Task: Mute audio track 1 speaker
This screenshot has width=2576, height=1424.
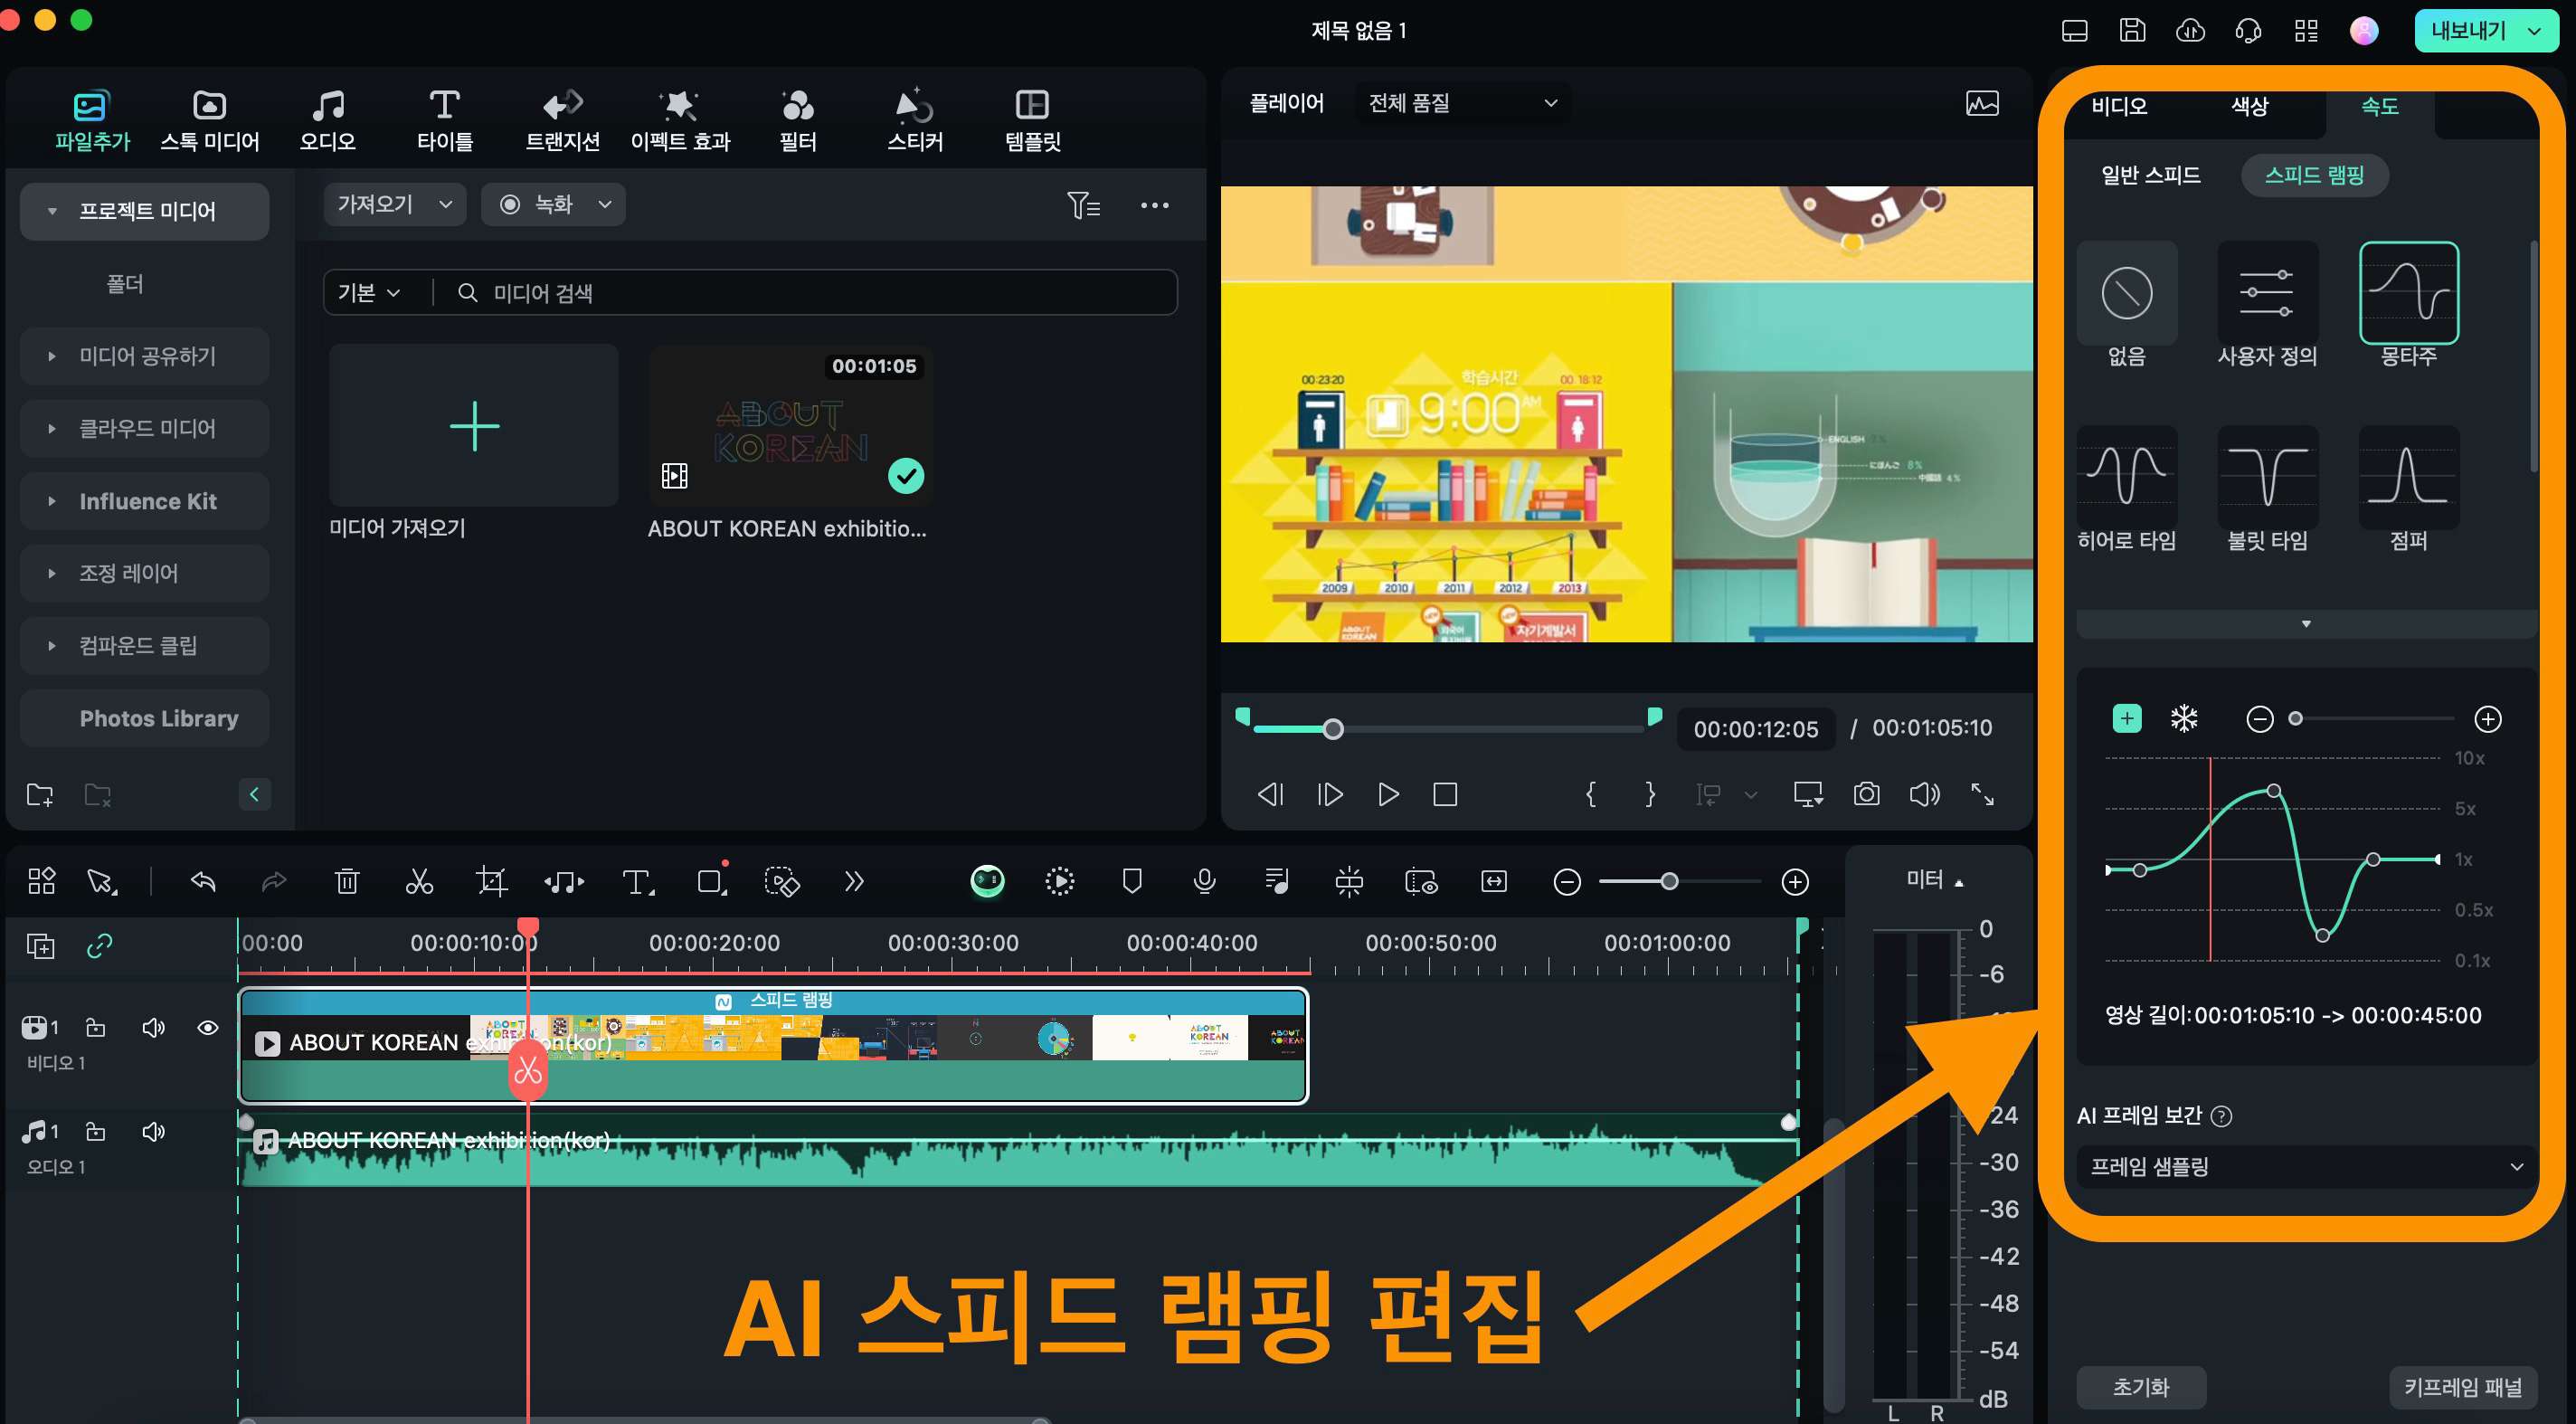Action: tap(153, 1131)
